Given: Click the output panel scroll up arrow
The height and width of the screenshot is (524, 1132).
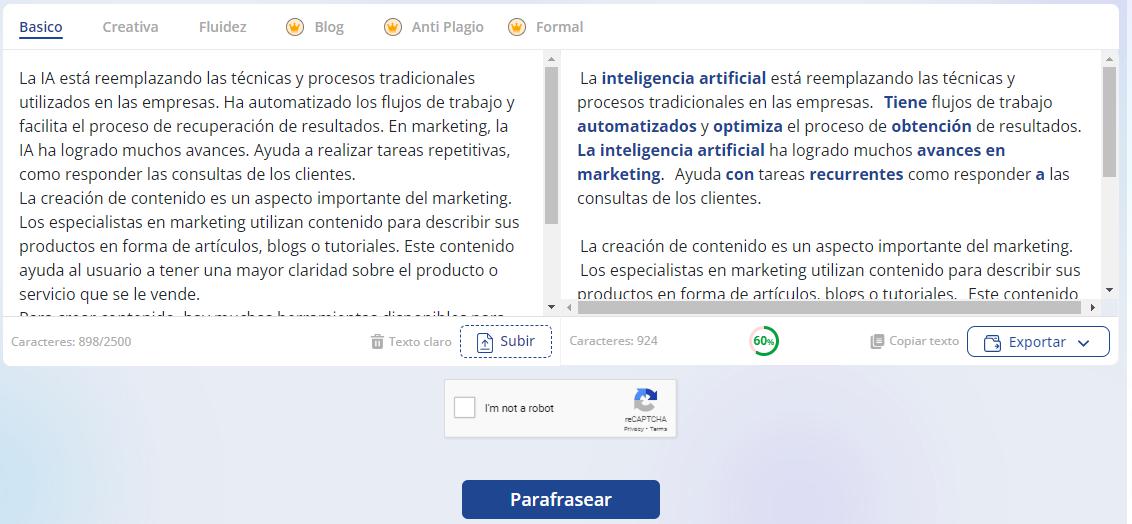Looking at the screenshot, I should pos(1108,60).
